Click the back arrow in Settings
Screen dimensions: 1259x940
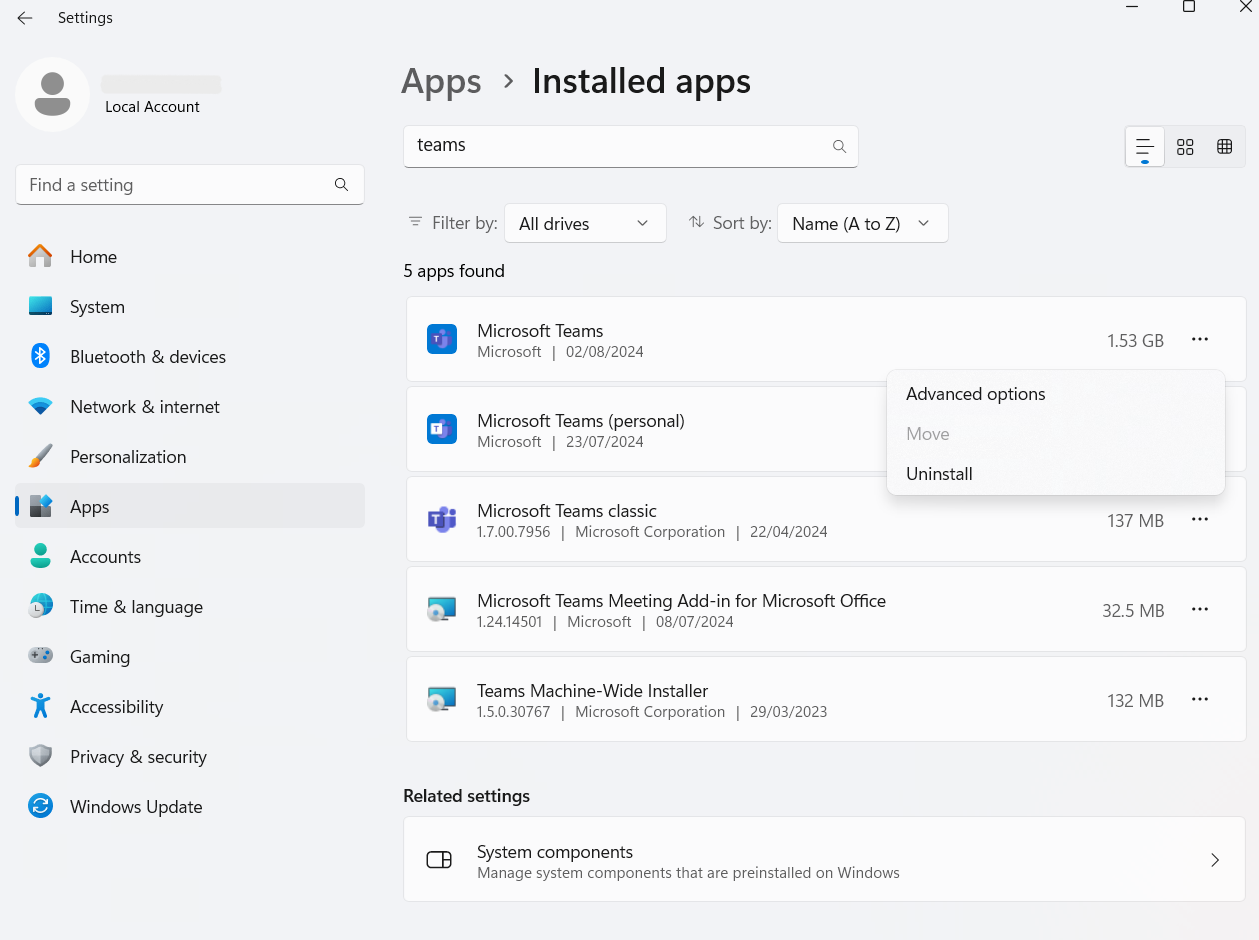pyautogui.click(x=24, y=17)
